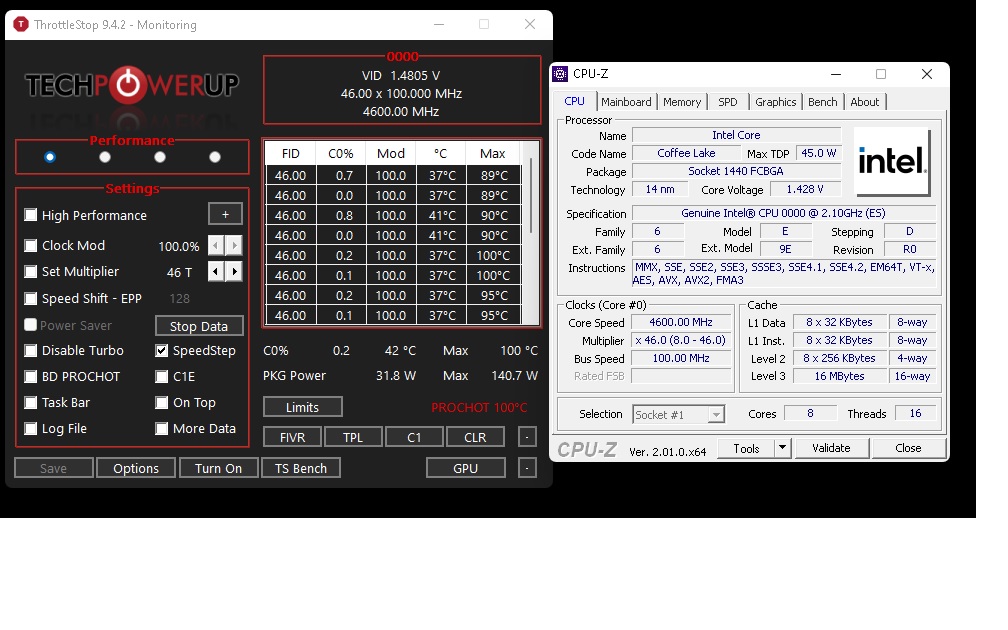This screenshot has width=1008, height=630.
Task: Uncheck the SpeedStep checkbox
Action: coord(161,350)
